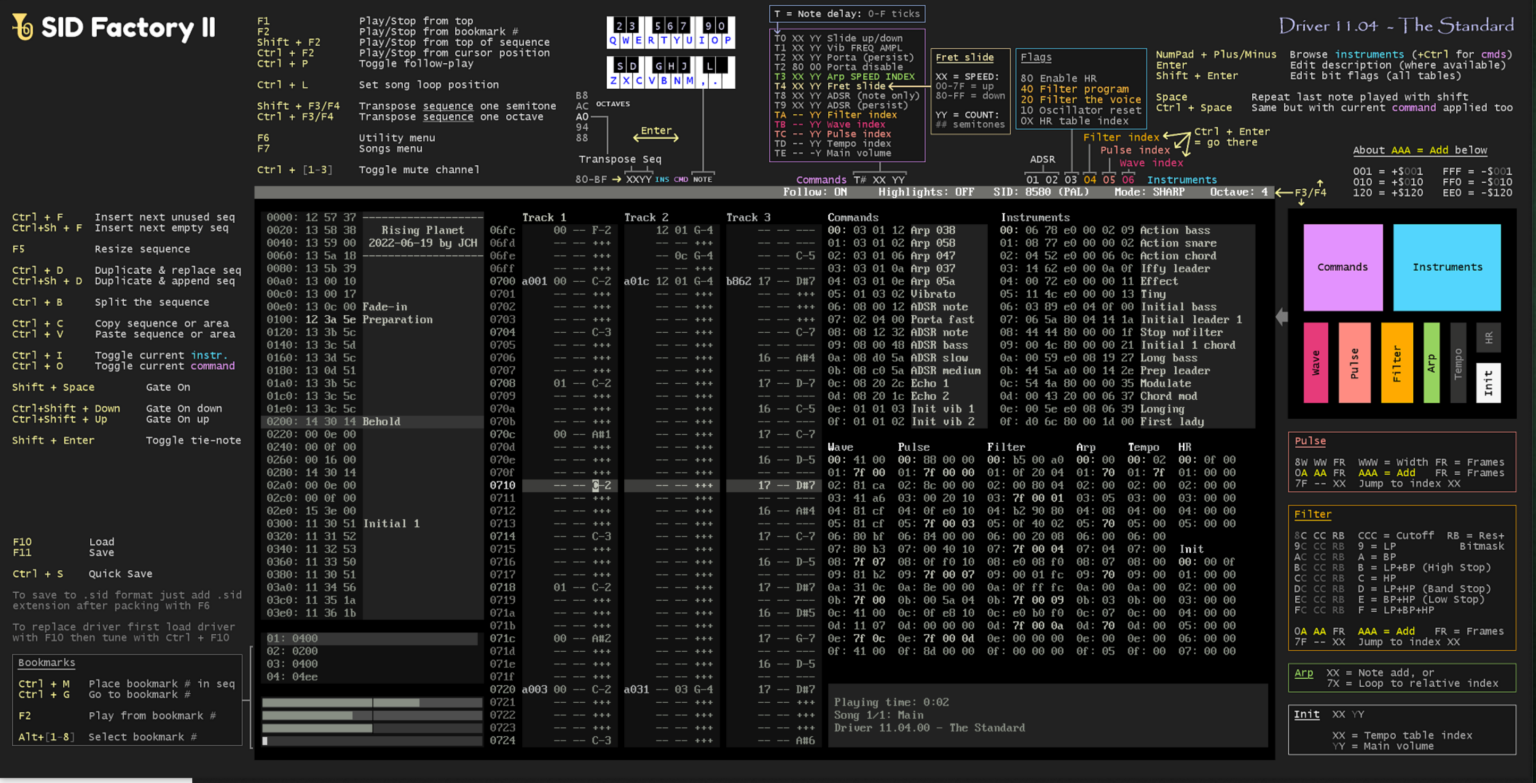Click the About AAA = Add below heading
The width and height of the screenshot is (1536, 783).
(x=1420, y=151)
